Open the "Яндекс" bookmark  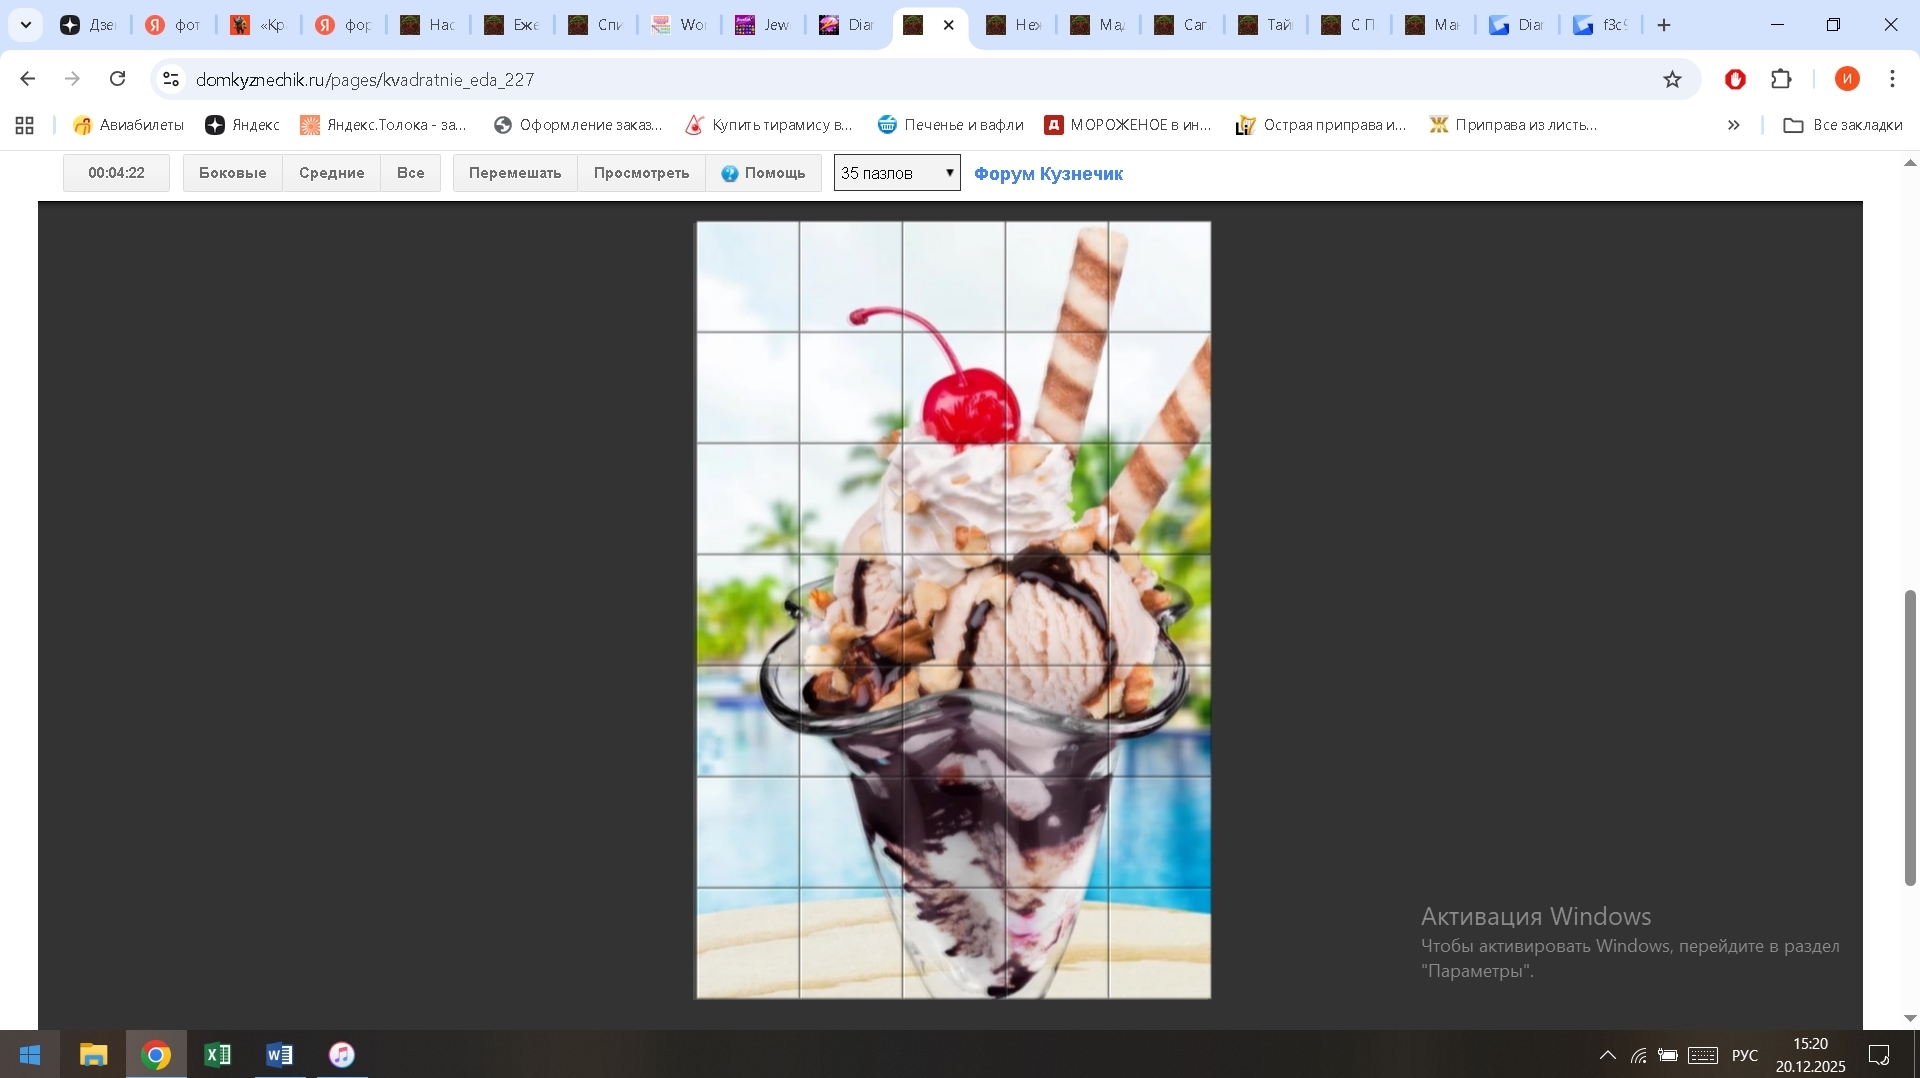tap(243, 125)
